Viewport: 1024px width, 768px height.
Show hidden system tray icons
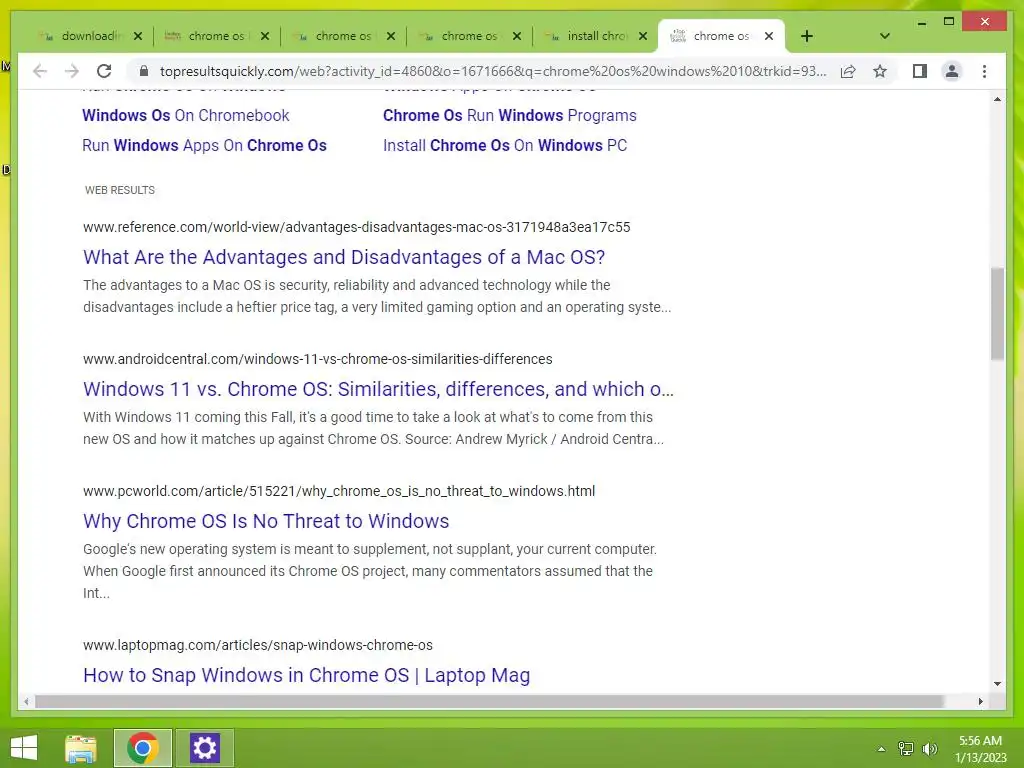[x=881, y=749]
